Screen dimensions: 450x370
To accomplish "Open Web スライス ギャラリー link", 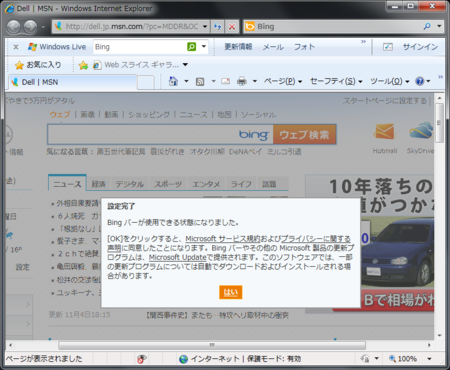I will click(136, 65).
